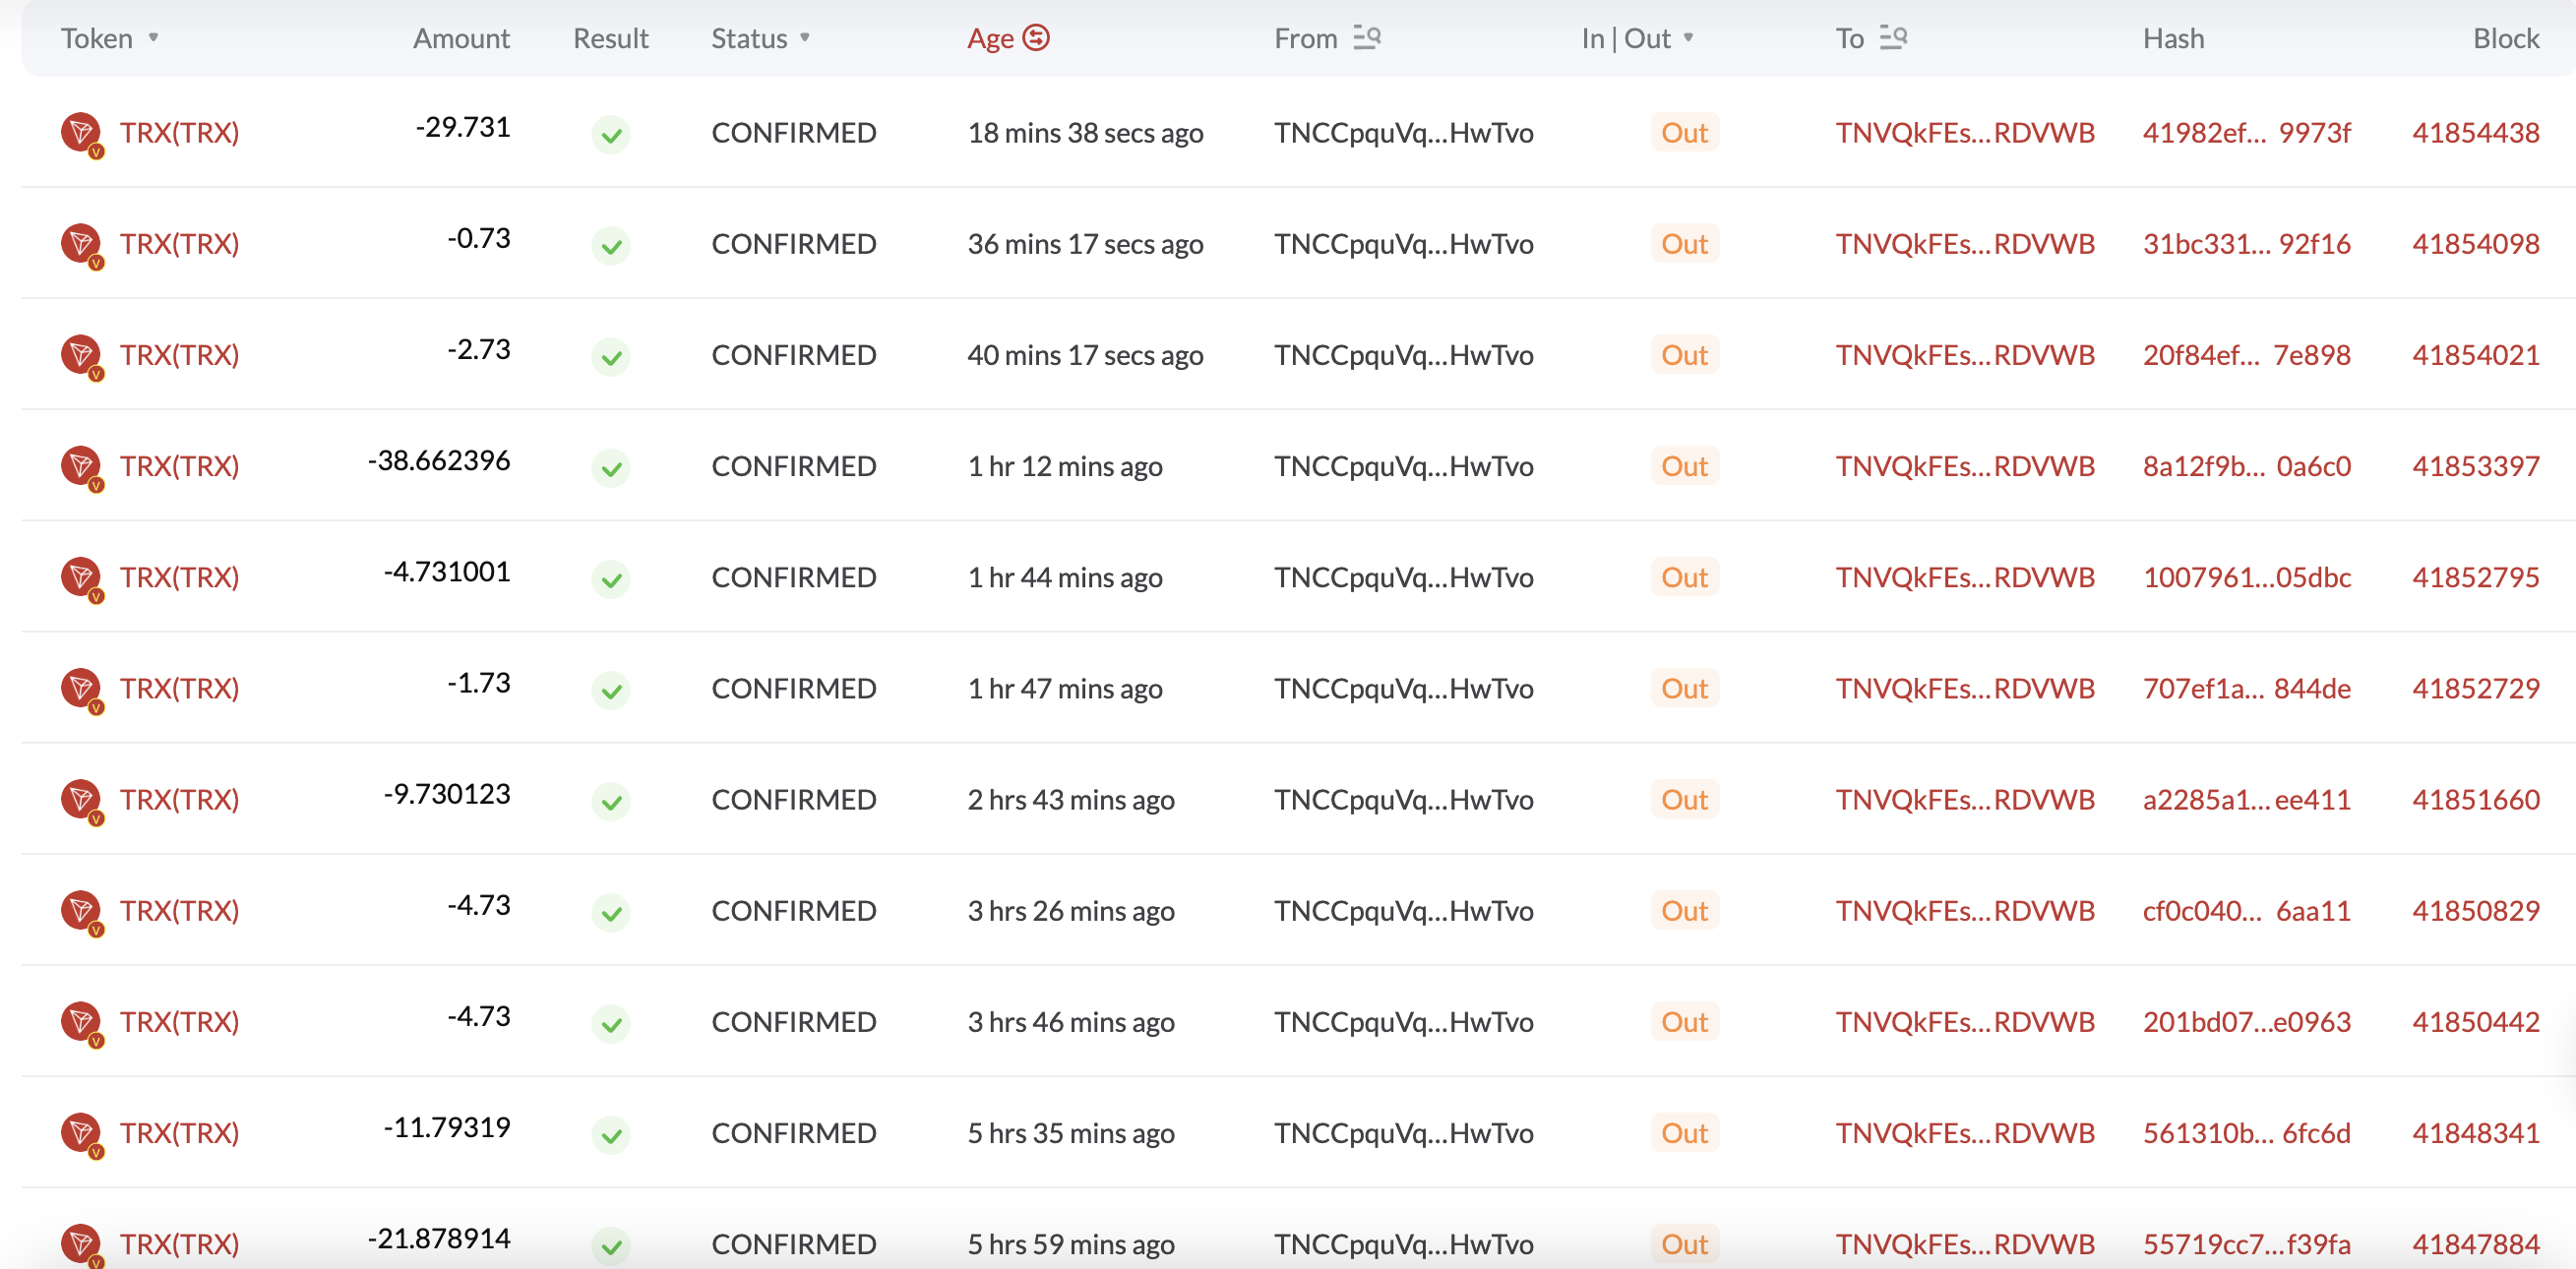Click result checkmark for -9.730123 transfer

pyautogui.click(x=611, y=801)
